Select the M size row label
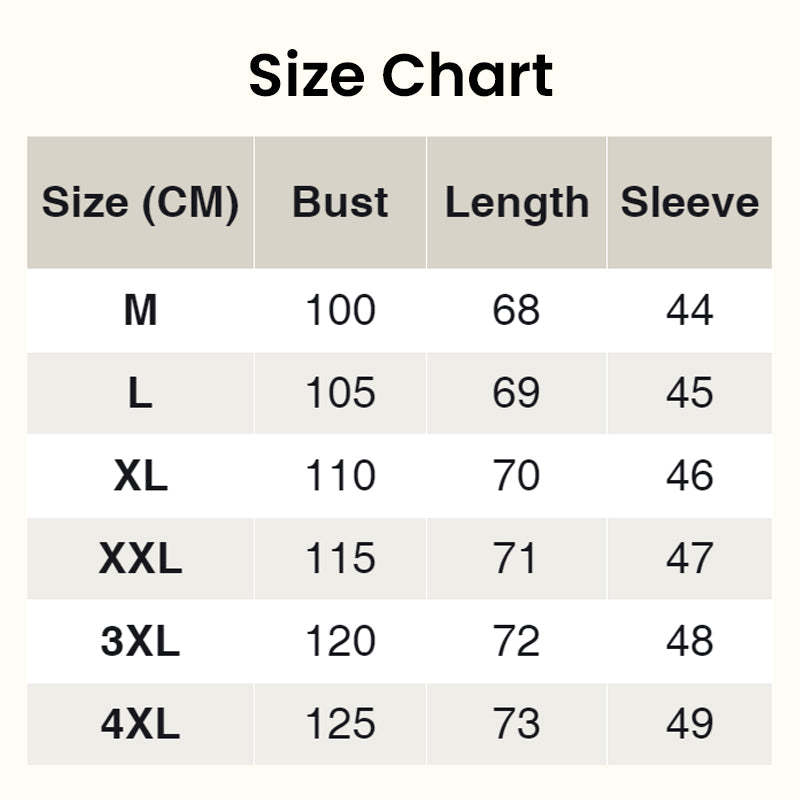This screenshot has width=800, height=800. point(140,311)
